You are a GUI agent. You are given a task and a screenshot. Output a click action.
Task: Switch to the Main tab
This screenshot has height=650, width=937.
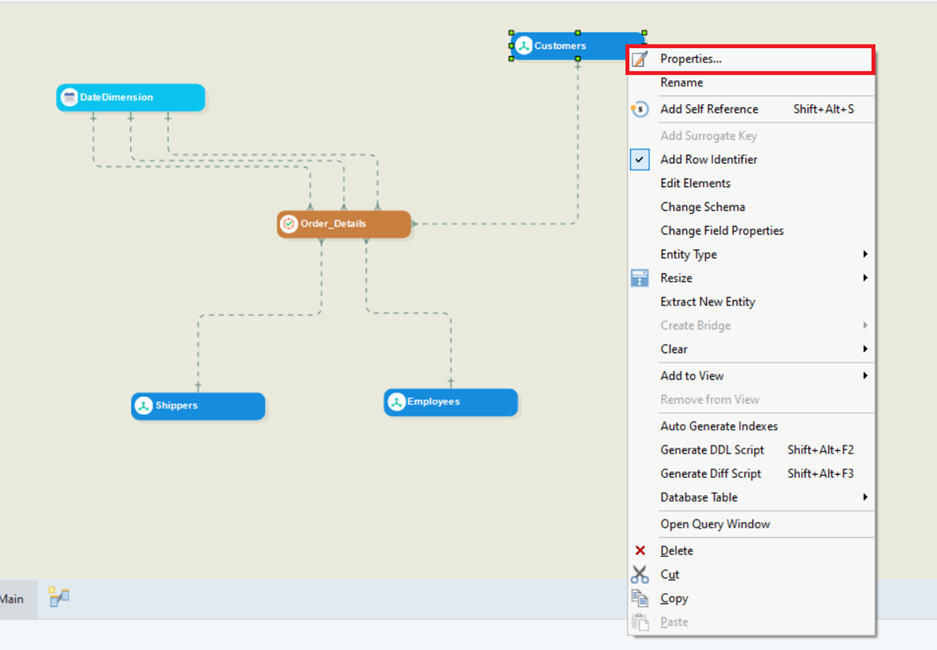[12, 599]
